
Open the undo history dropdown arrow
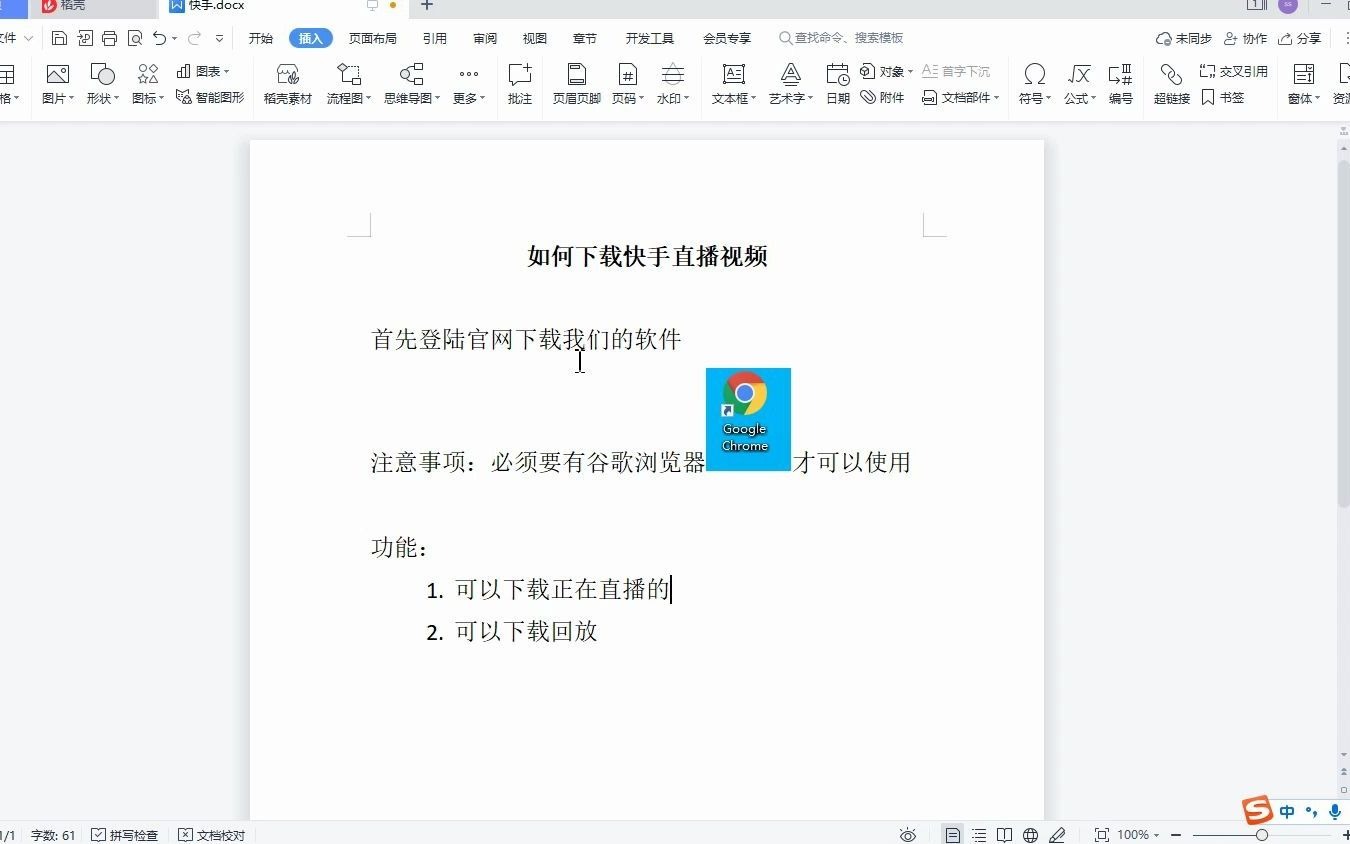(174, 38)
